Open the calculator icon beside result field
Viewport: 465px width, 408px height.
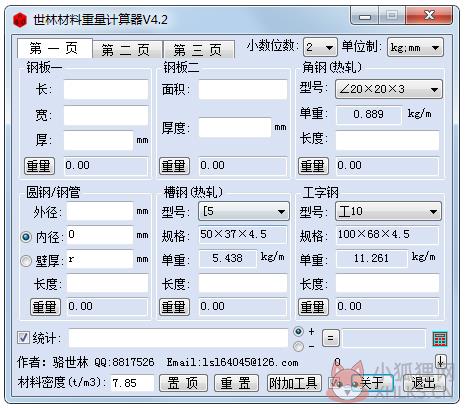440,339
